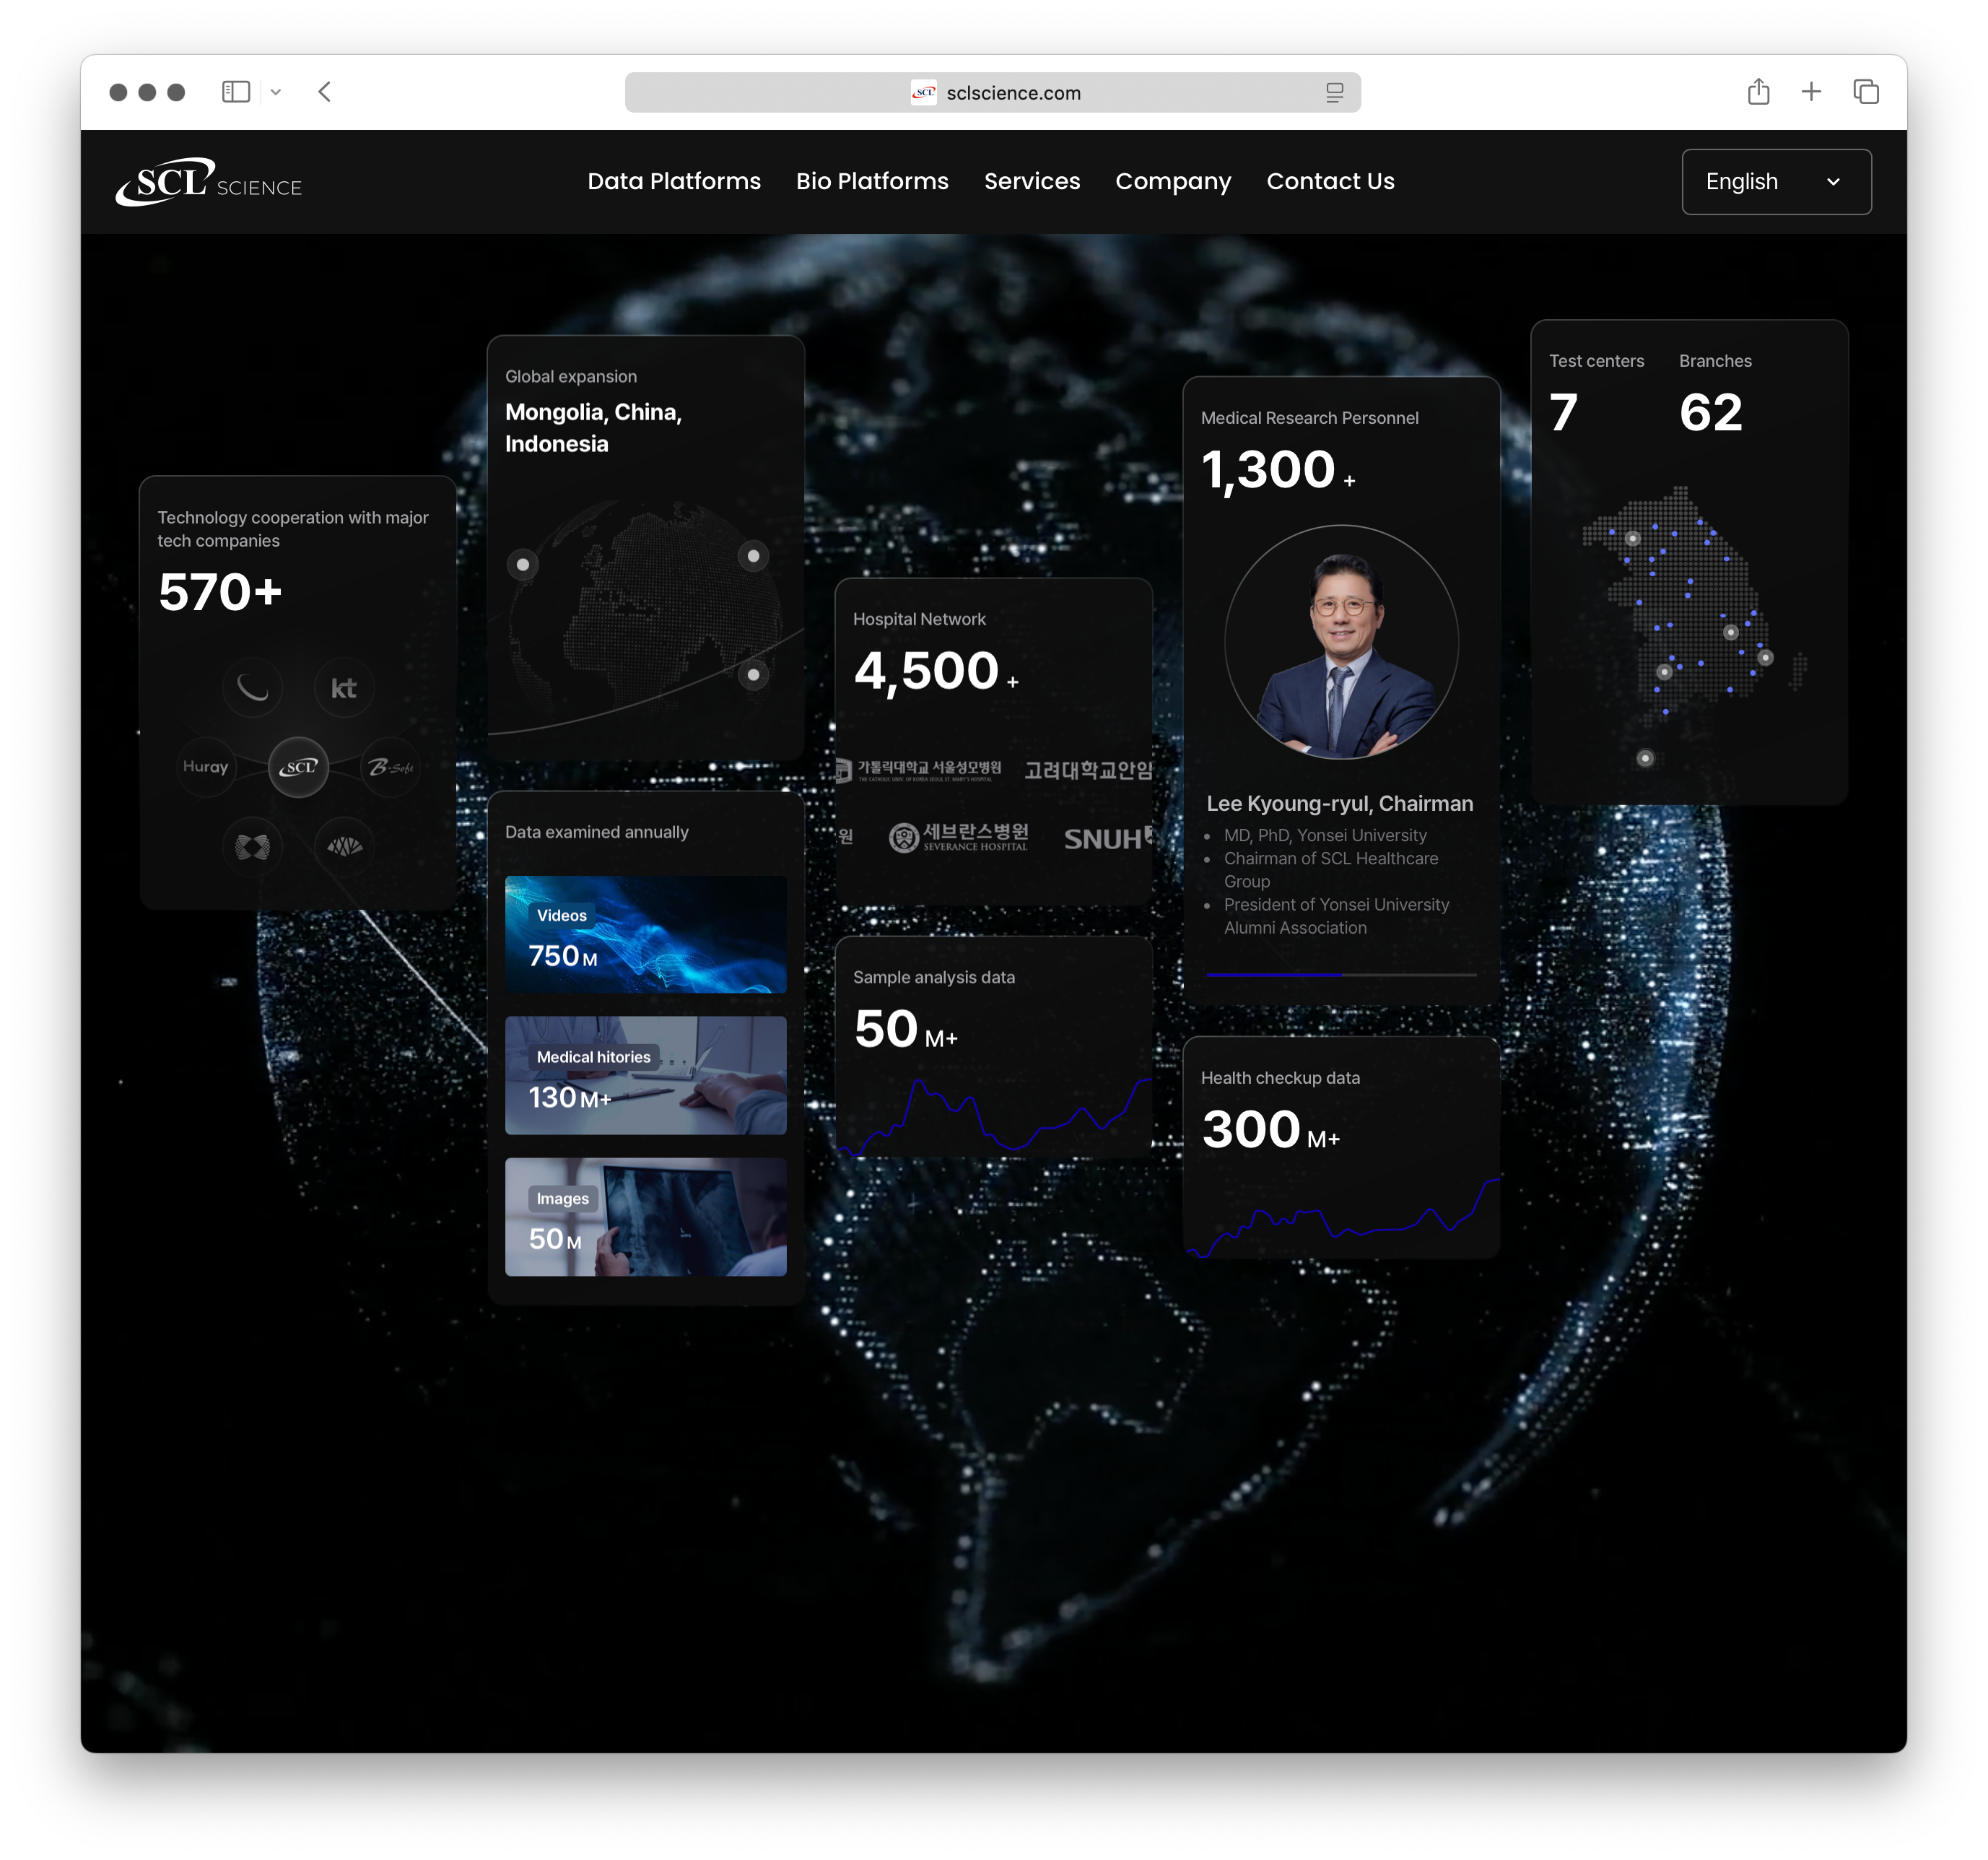Open the Bio Platforms menu
This screenshot has width=1988, height=1860.
coord(872,181)
